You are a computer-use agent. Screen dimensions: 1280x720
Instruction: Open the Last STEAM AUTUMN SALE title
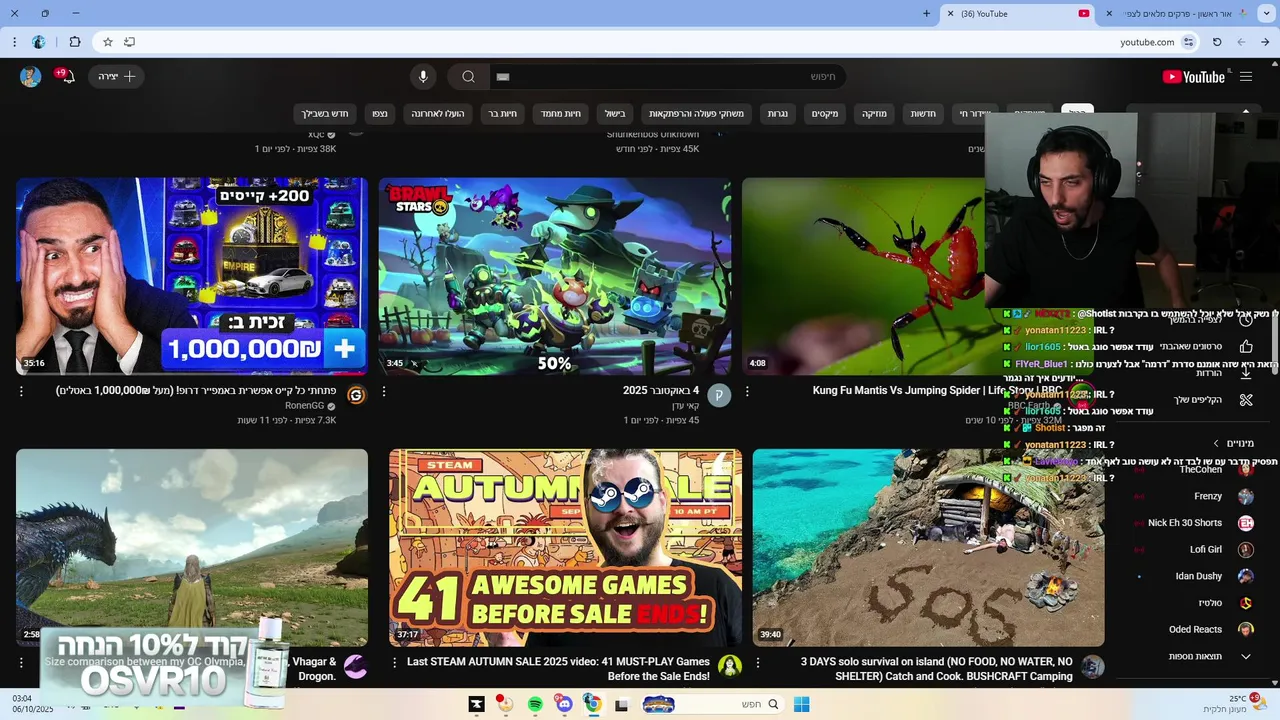click(x=558, y=669)
